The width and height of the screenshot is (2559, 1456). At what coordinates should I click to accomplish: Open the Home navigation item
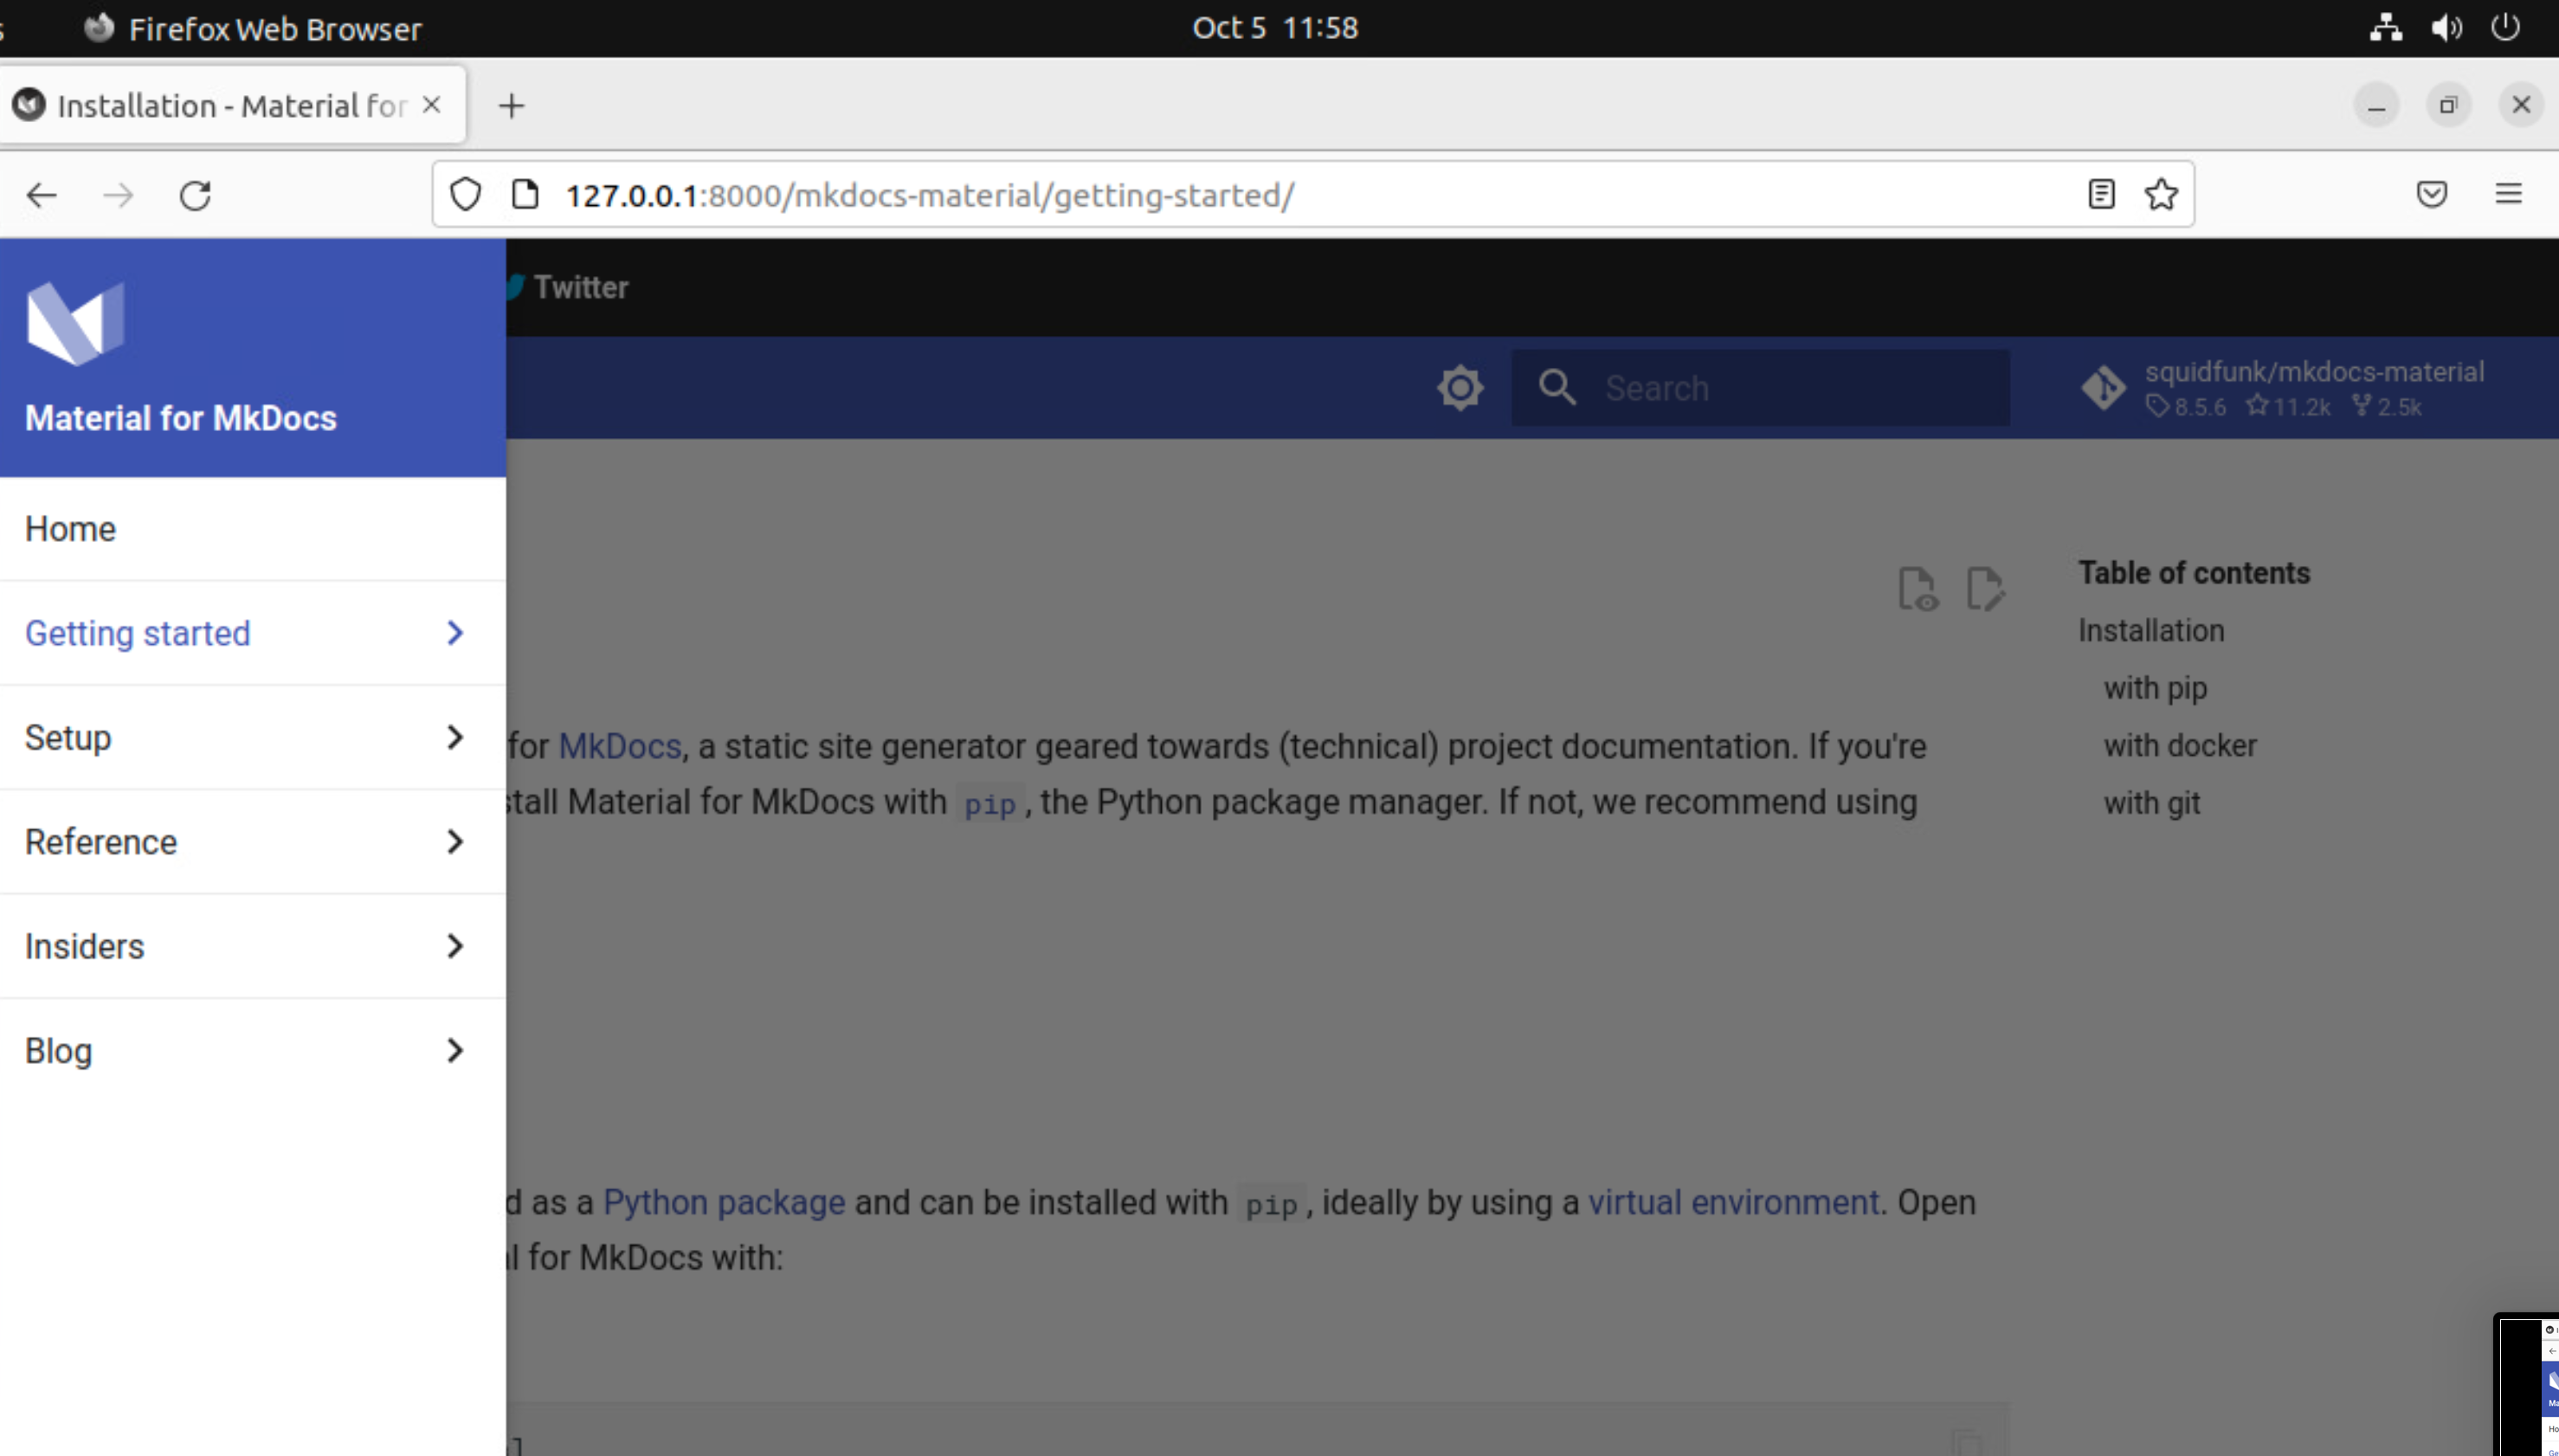coord(252,529)
